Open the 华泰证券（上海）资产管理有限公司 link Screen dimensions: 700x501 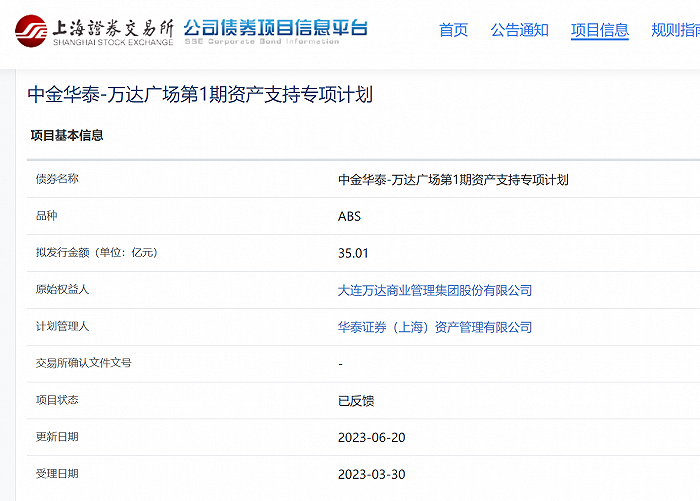coord(435,327)
